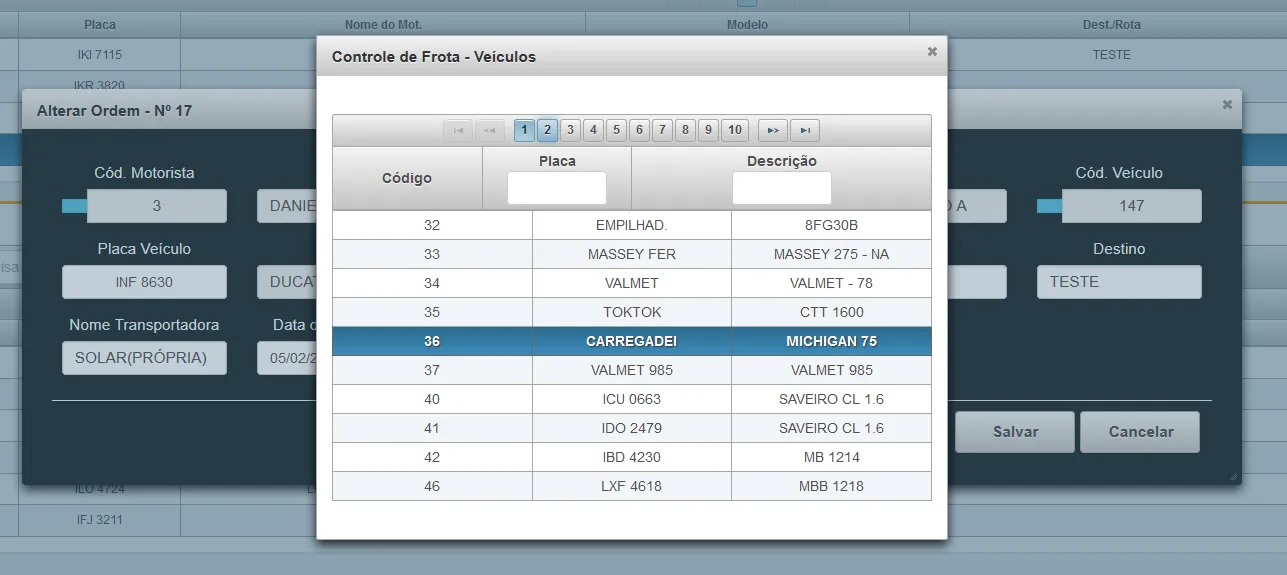1287x575 pixels.
Task: Select the CTT 1600 description cell
Action: pos(831,312)
